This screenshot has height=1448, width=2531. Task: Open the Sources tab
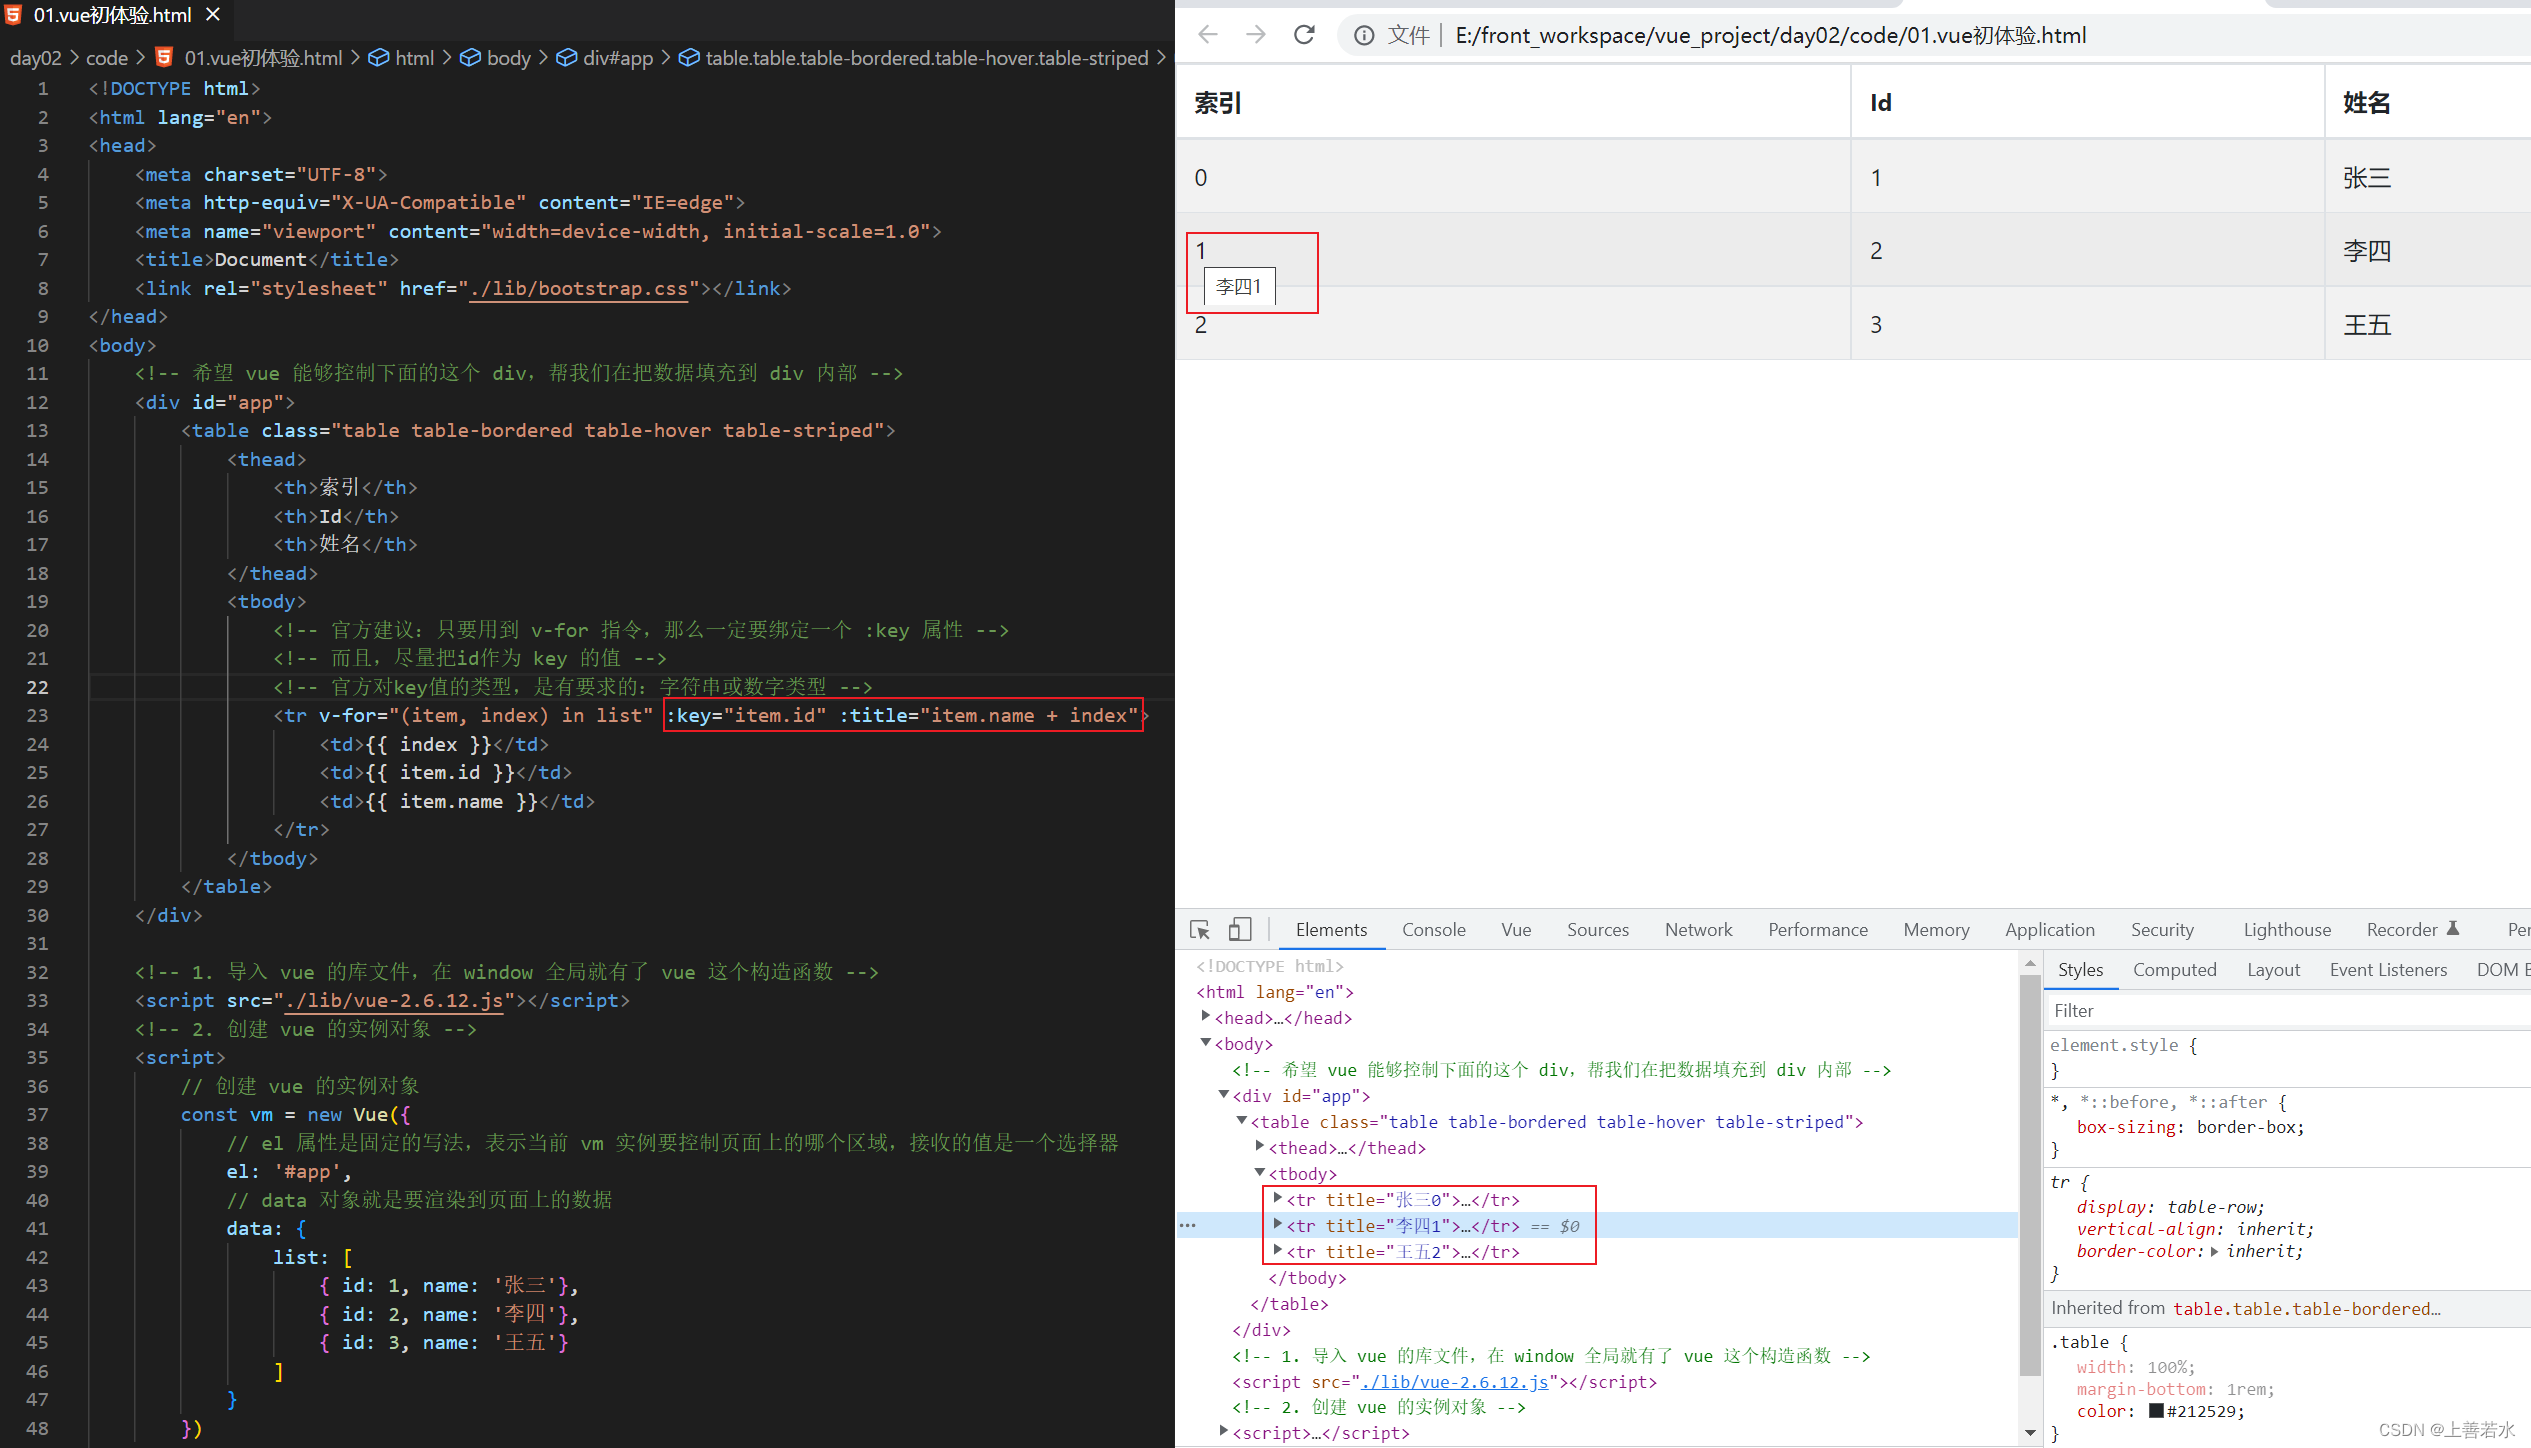1598,930
